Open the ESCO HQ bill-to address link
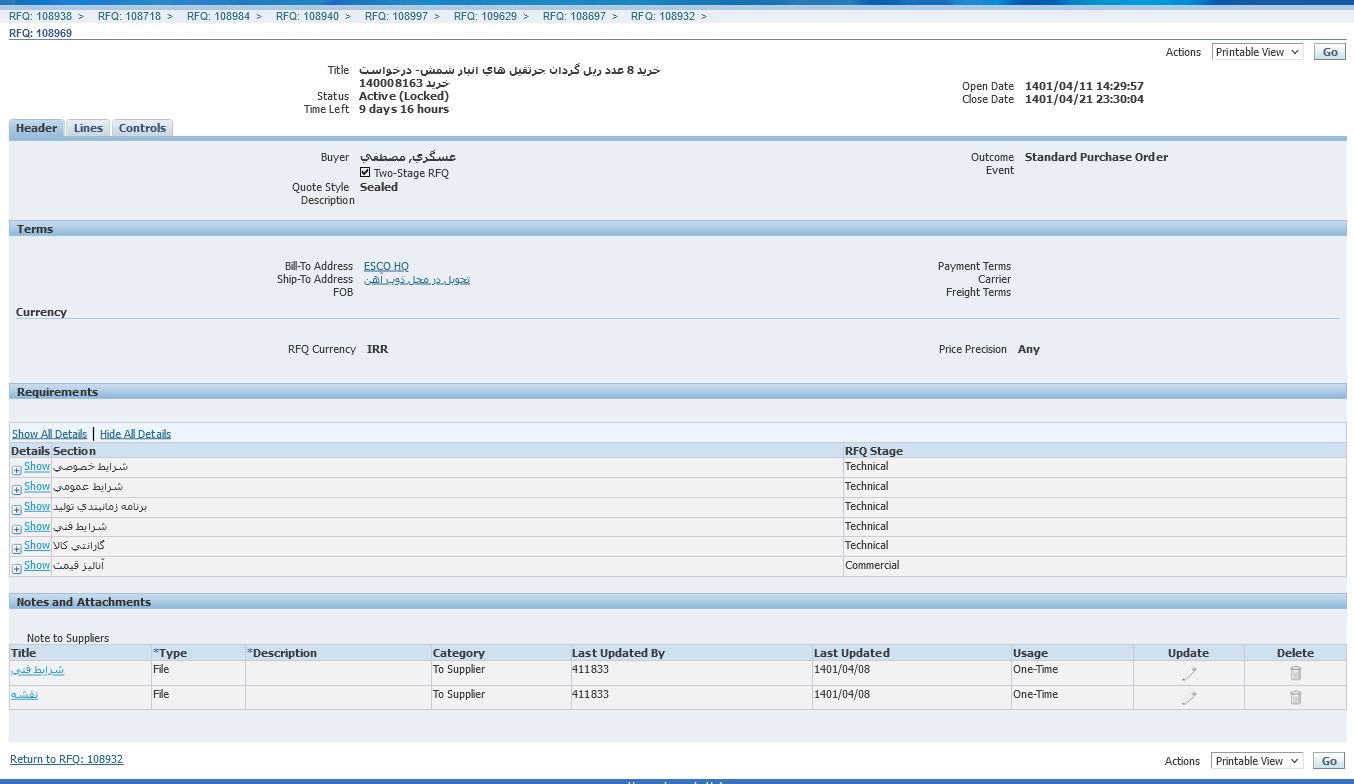 point(386,266)
